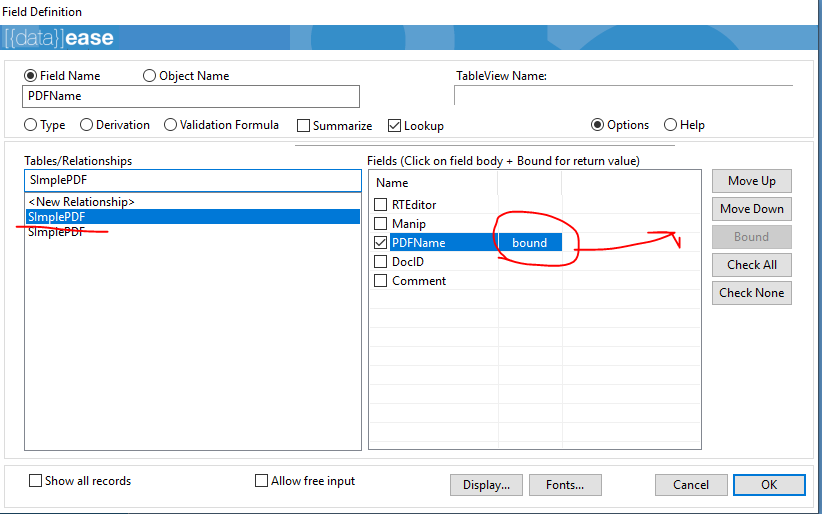
Task: Click the Check None button
Action: [x=752, y=293]
